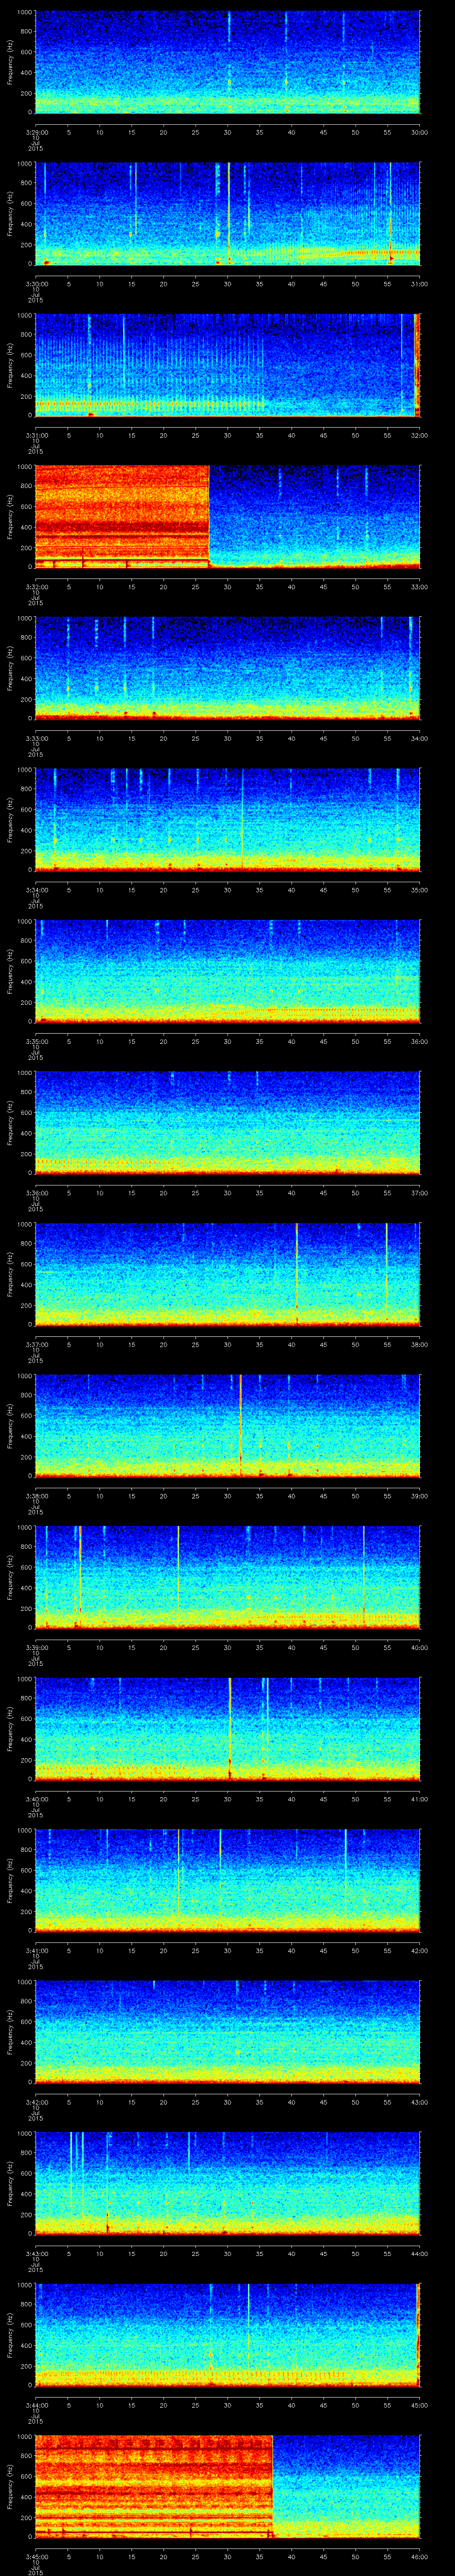Open the spectrogram panel starting at 3:42:00

click(x=227, y=2032)
